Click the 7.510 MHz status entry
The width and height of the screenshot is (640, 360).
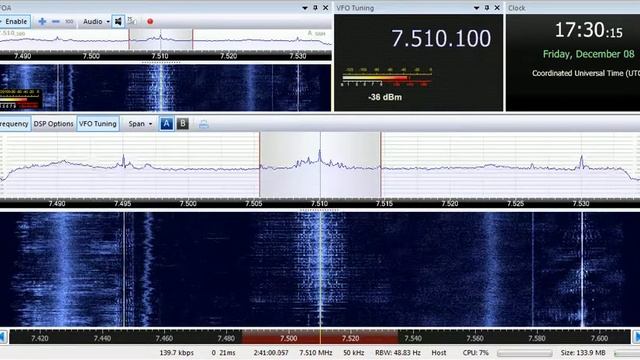coord(316,353)
